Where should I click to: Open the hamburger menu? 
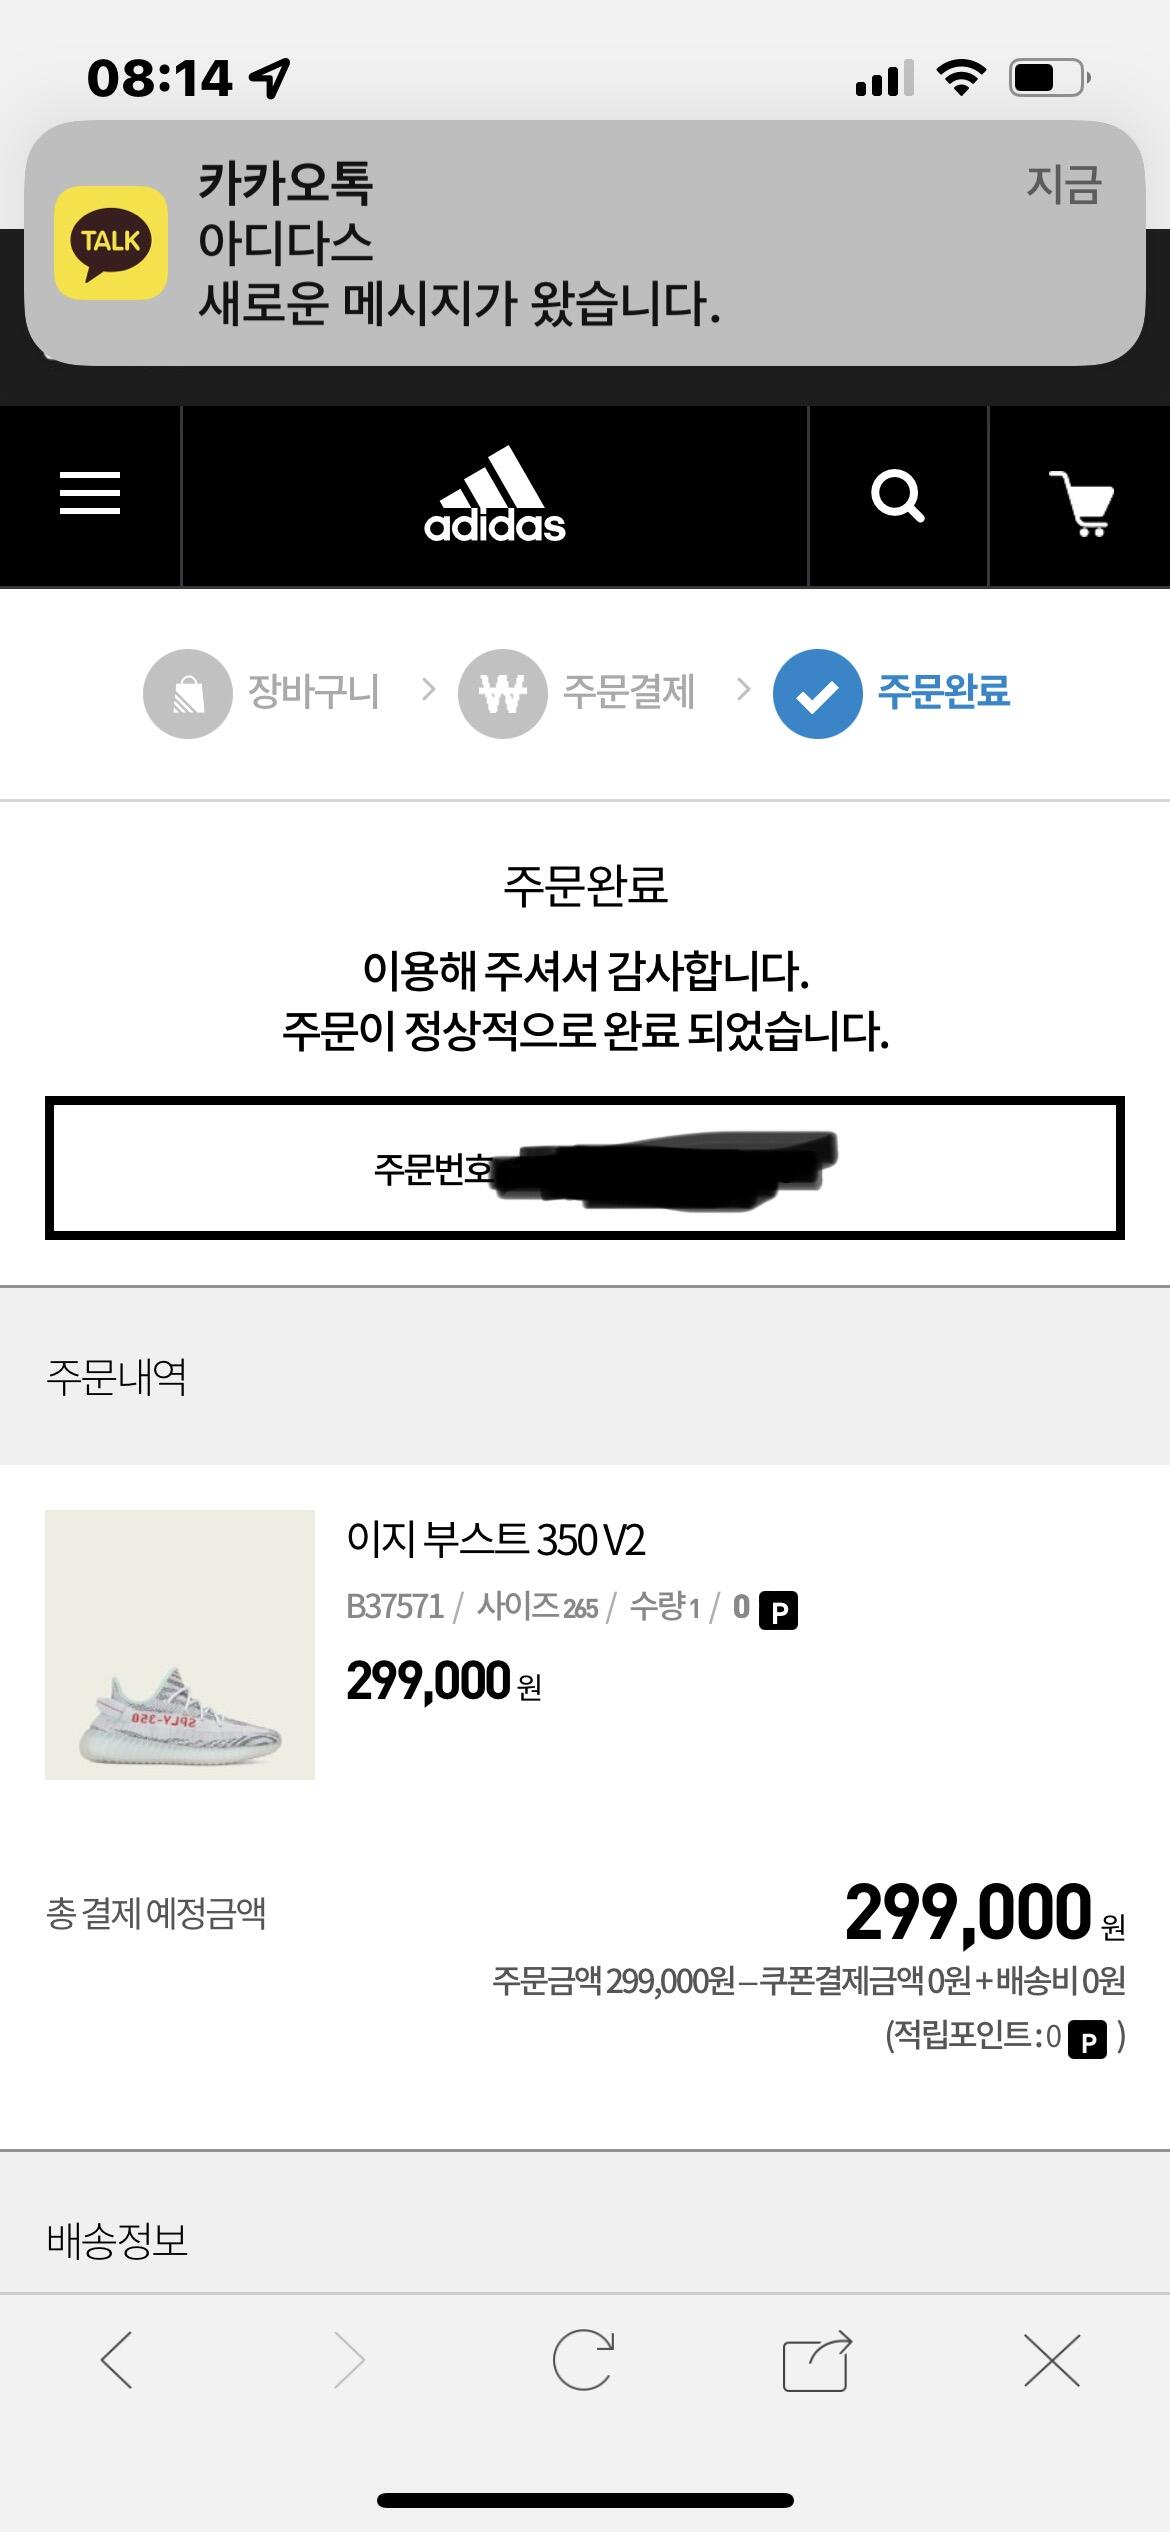click(x=90, y=494)
